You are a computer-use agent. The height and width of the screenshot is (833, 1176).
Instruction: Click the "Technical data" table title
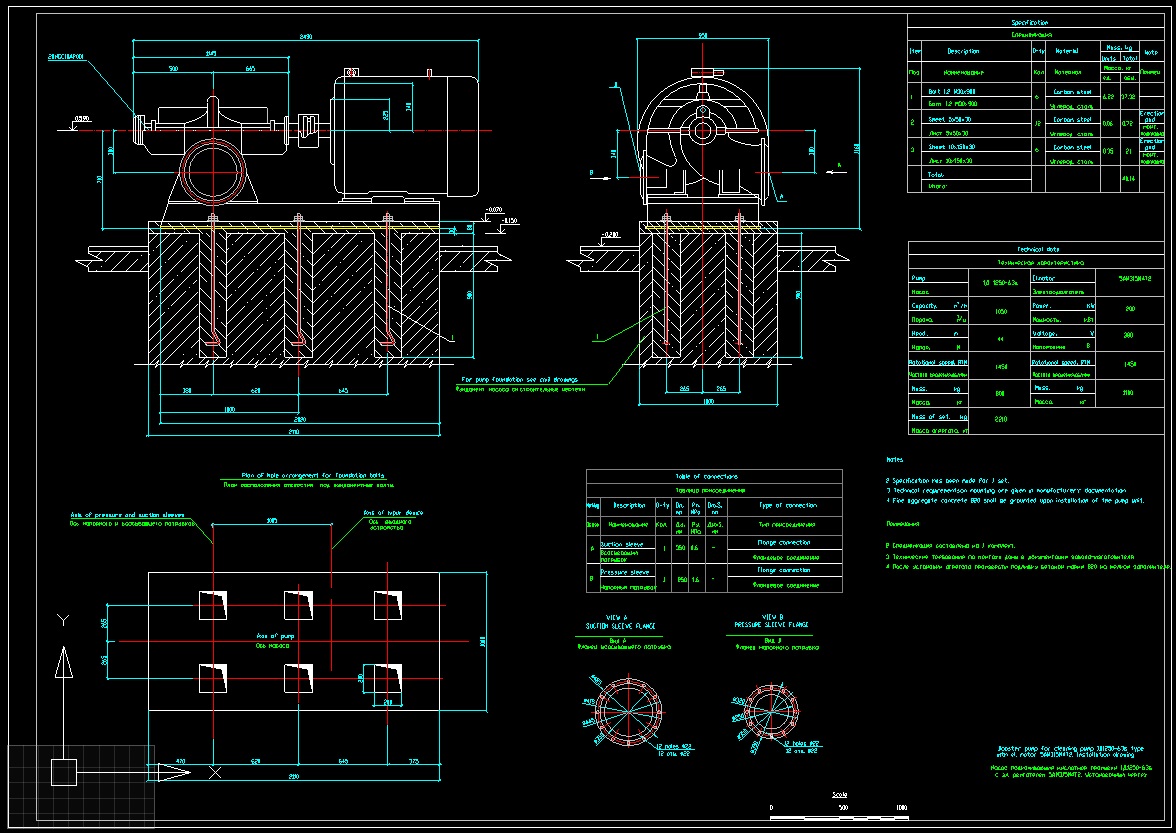coord(1038,249)
